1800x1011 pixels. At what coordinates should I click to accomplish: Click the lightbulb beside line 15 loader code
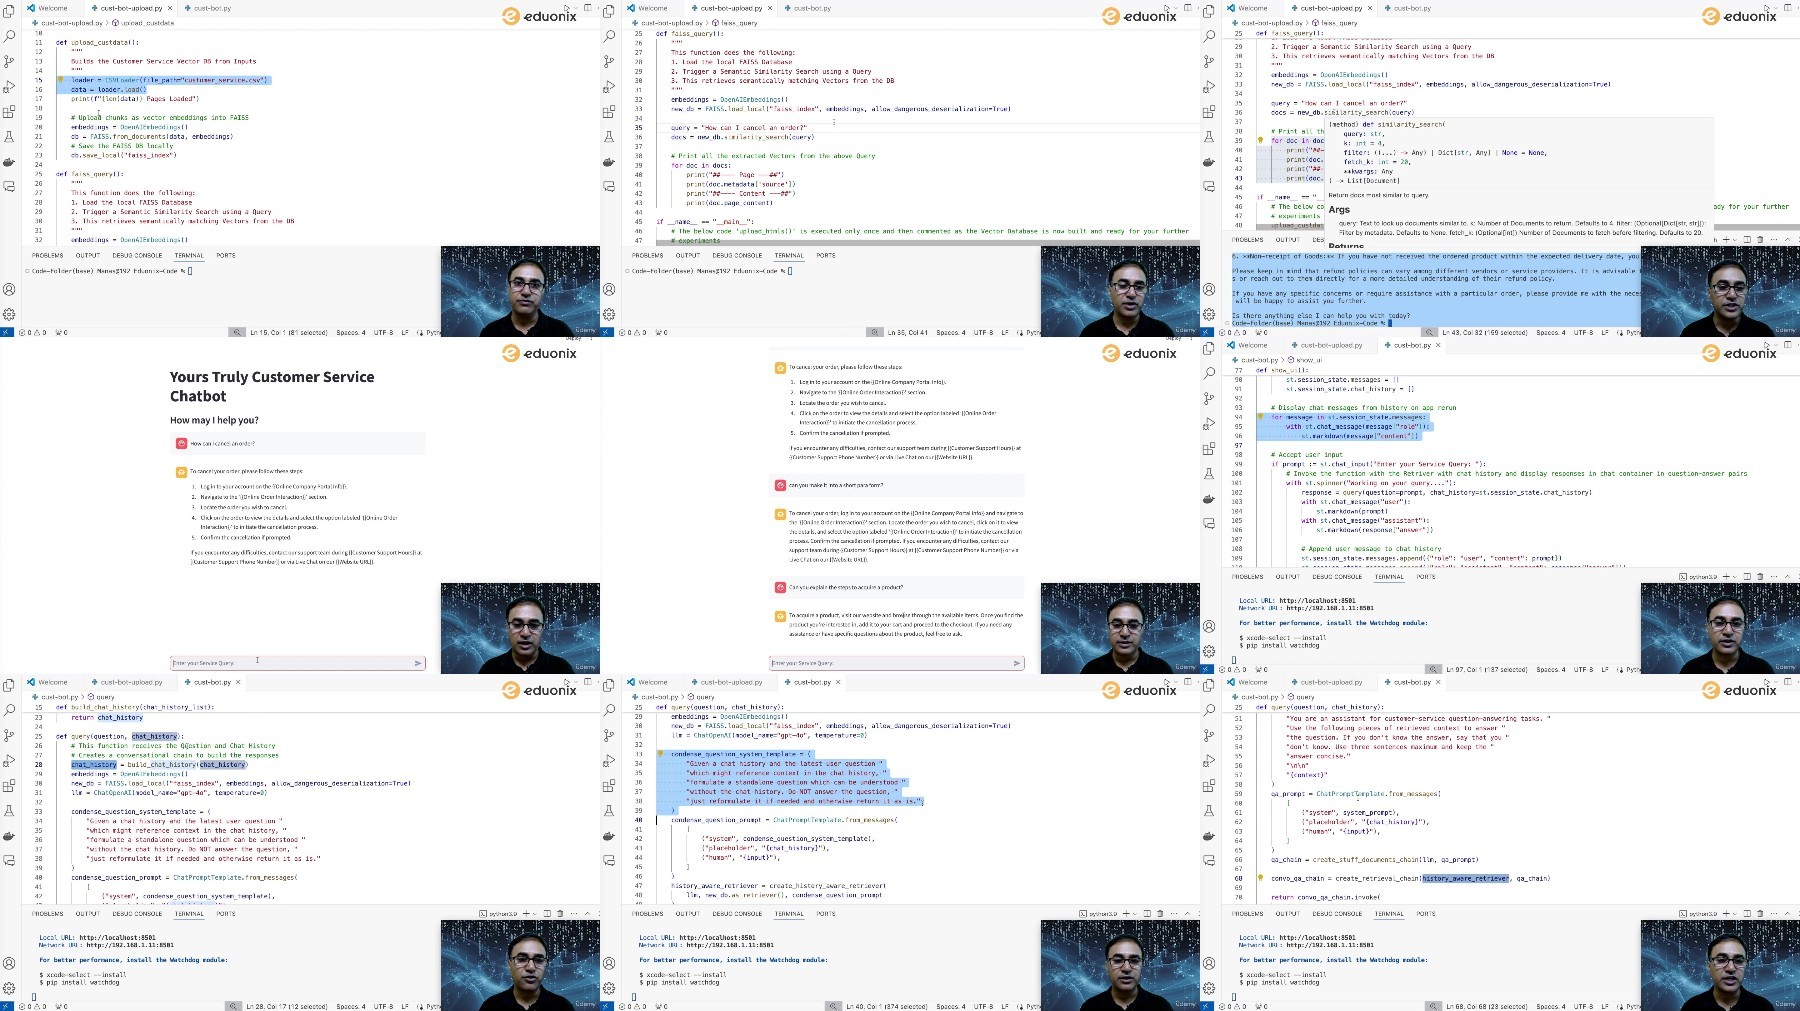click(60, 80)
